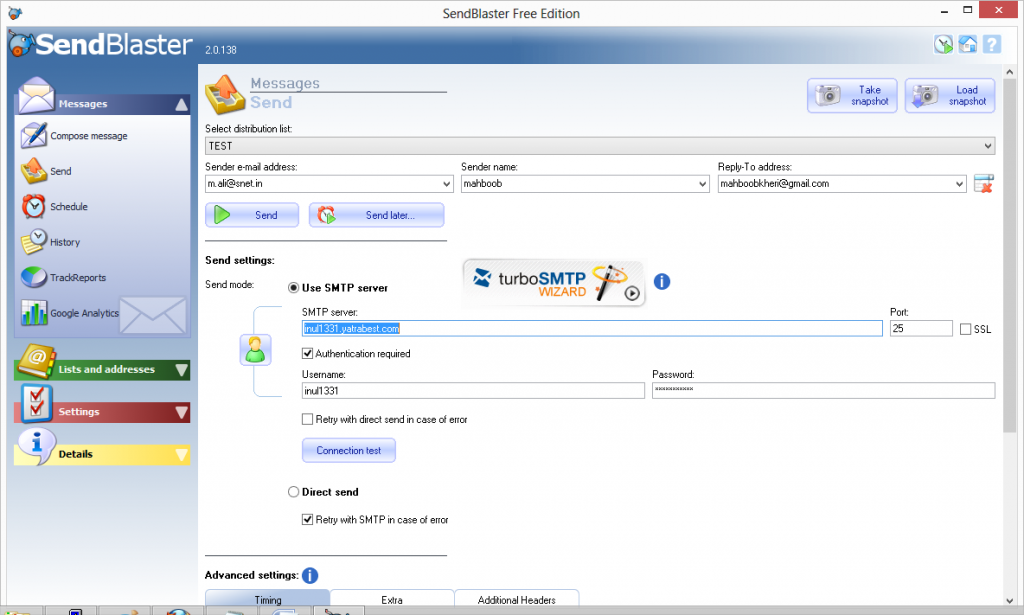This screenshot has height=615, width=1024.
Task: Click the Compose message pencil icon
Action: coord(34,135)
